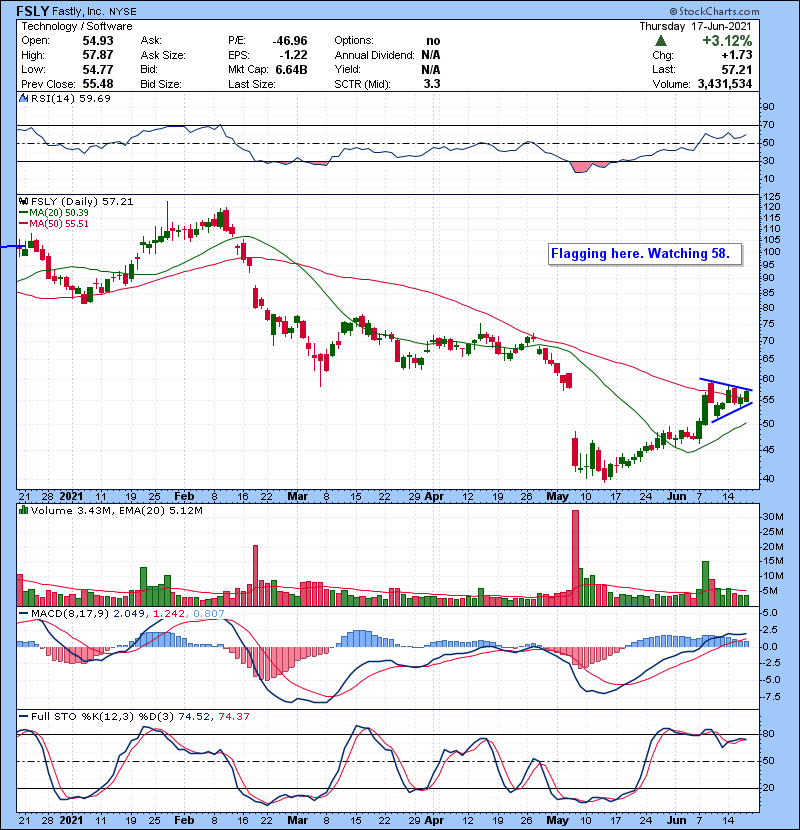Click the Last value 57.21 in the header
Viewport: 800px width, 830px height.
737,69
